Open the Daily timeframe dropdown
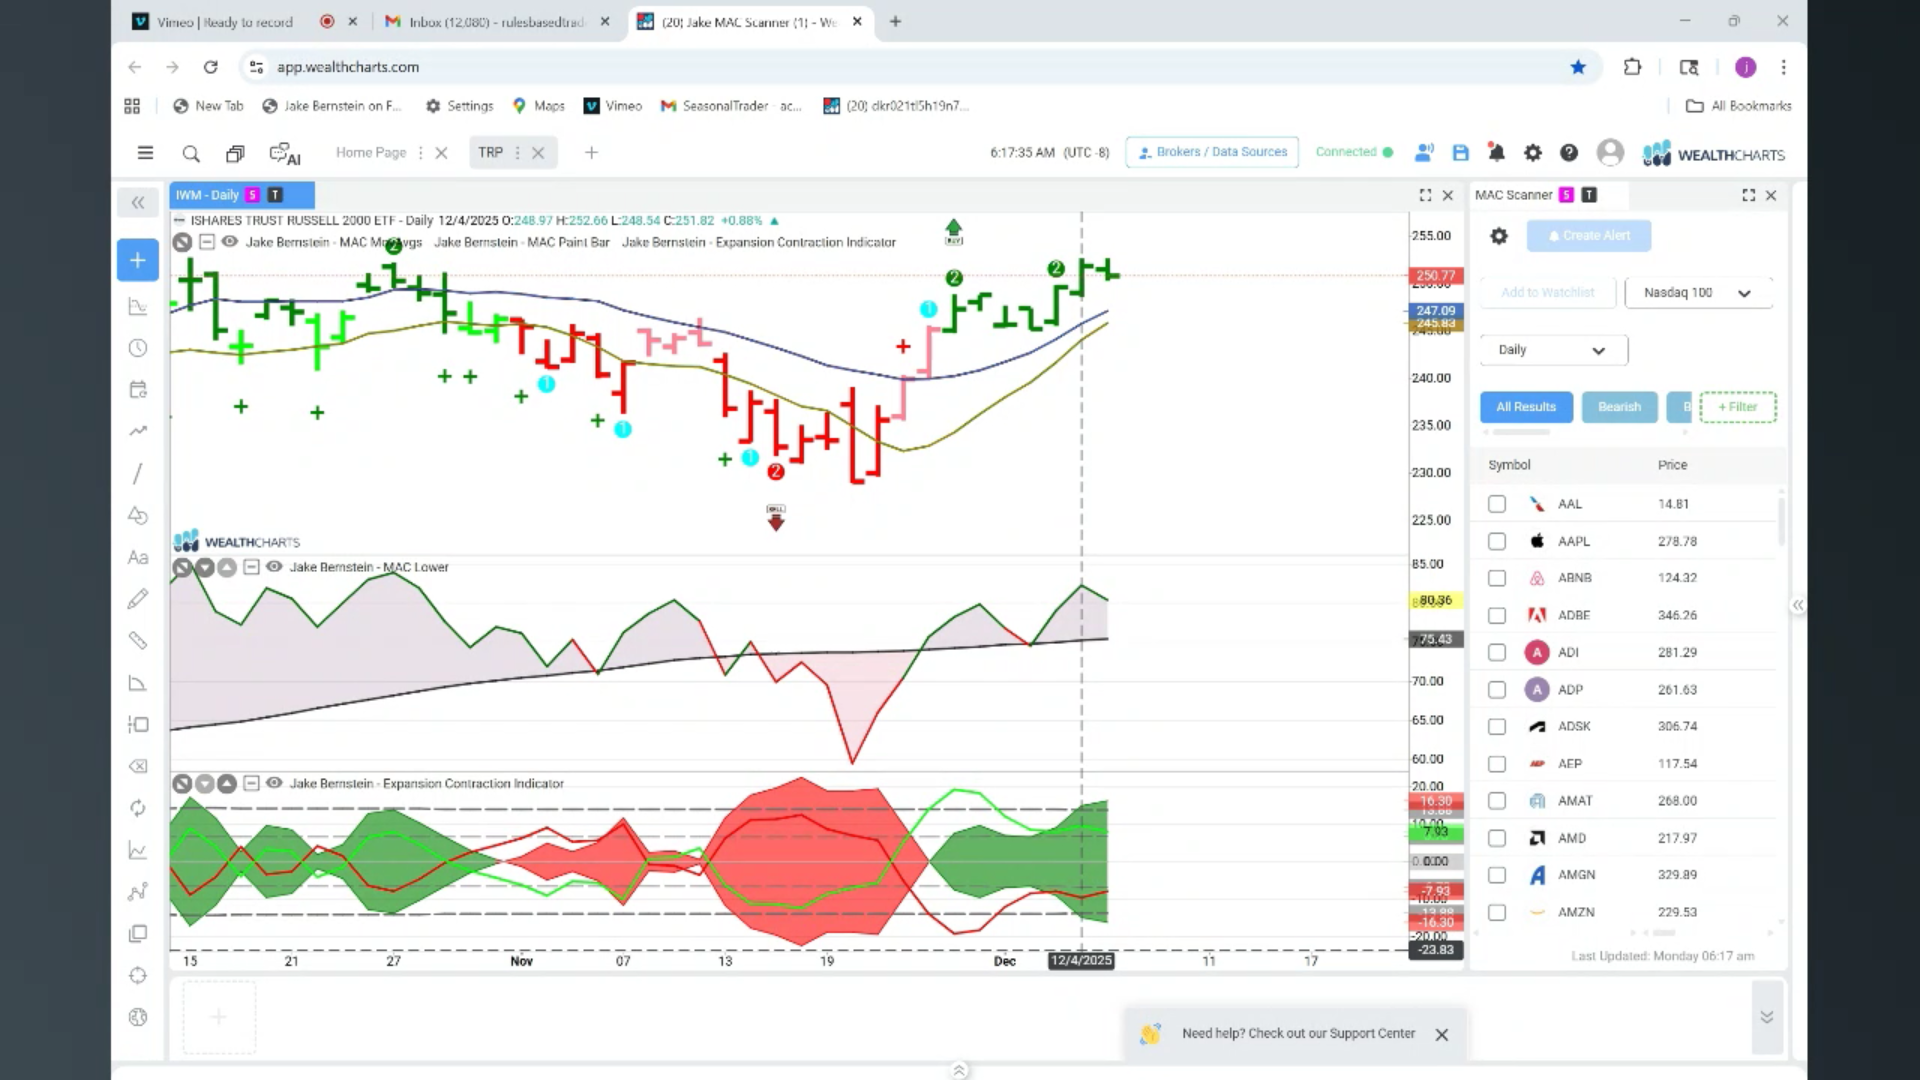The width and height of the screenshot is (1920, 1080). click(1553, 350)
